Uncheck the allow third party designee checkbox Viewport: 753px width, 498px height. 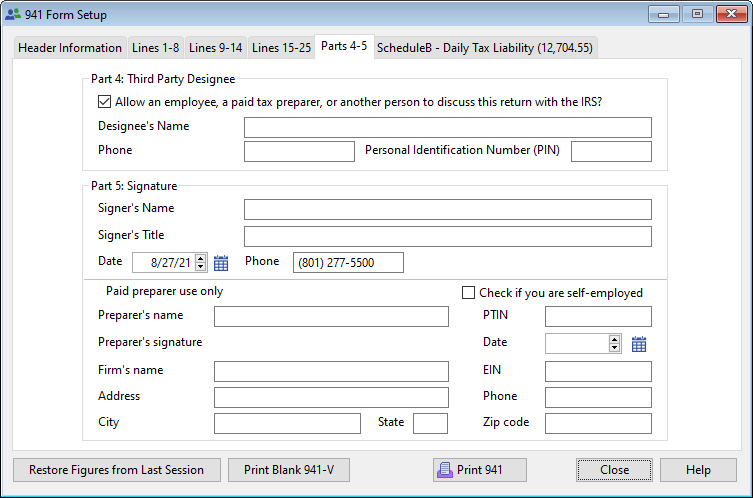[x=105, y=101]
